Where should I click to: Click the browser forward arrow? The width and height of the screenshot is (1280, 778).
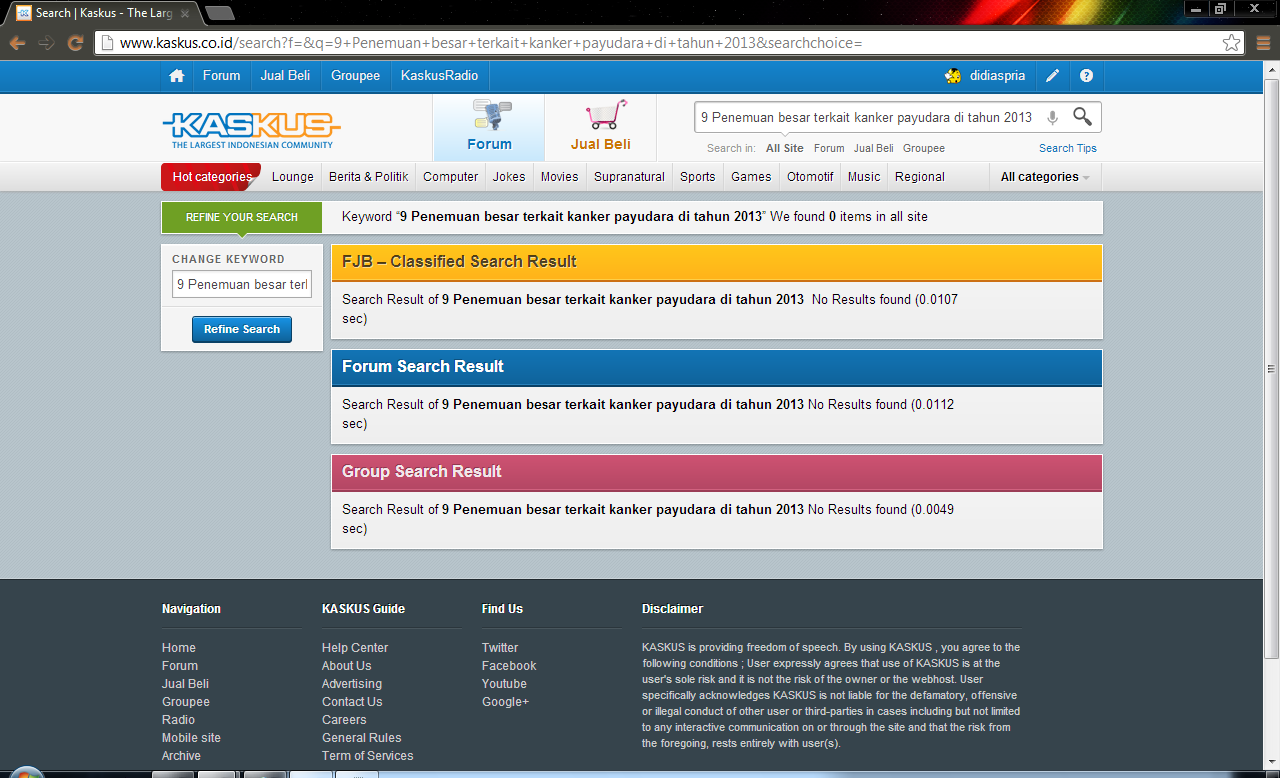46,43
